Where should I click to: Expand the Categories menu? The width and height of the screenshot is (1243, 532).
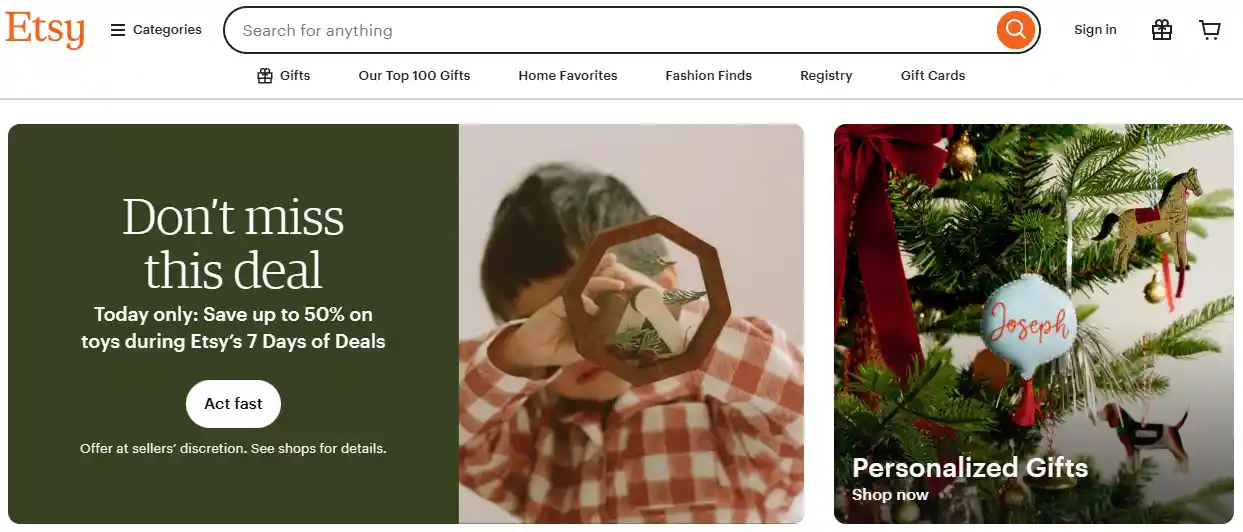click(x=166, y=30)
